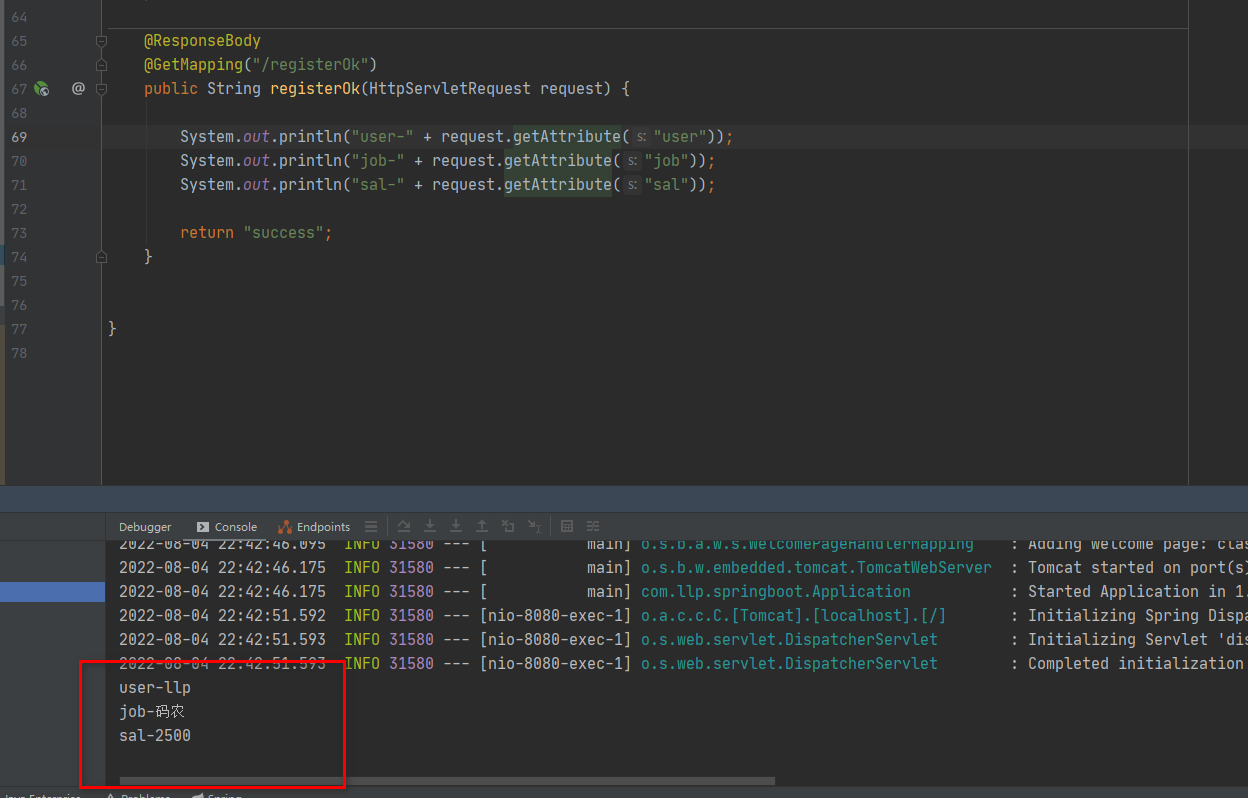Click HttpServletRequest parameter type
Screen dimensions: 1248x798
(x=450, y=89)
